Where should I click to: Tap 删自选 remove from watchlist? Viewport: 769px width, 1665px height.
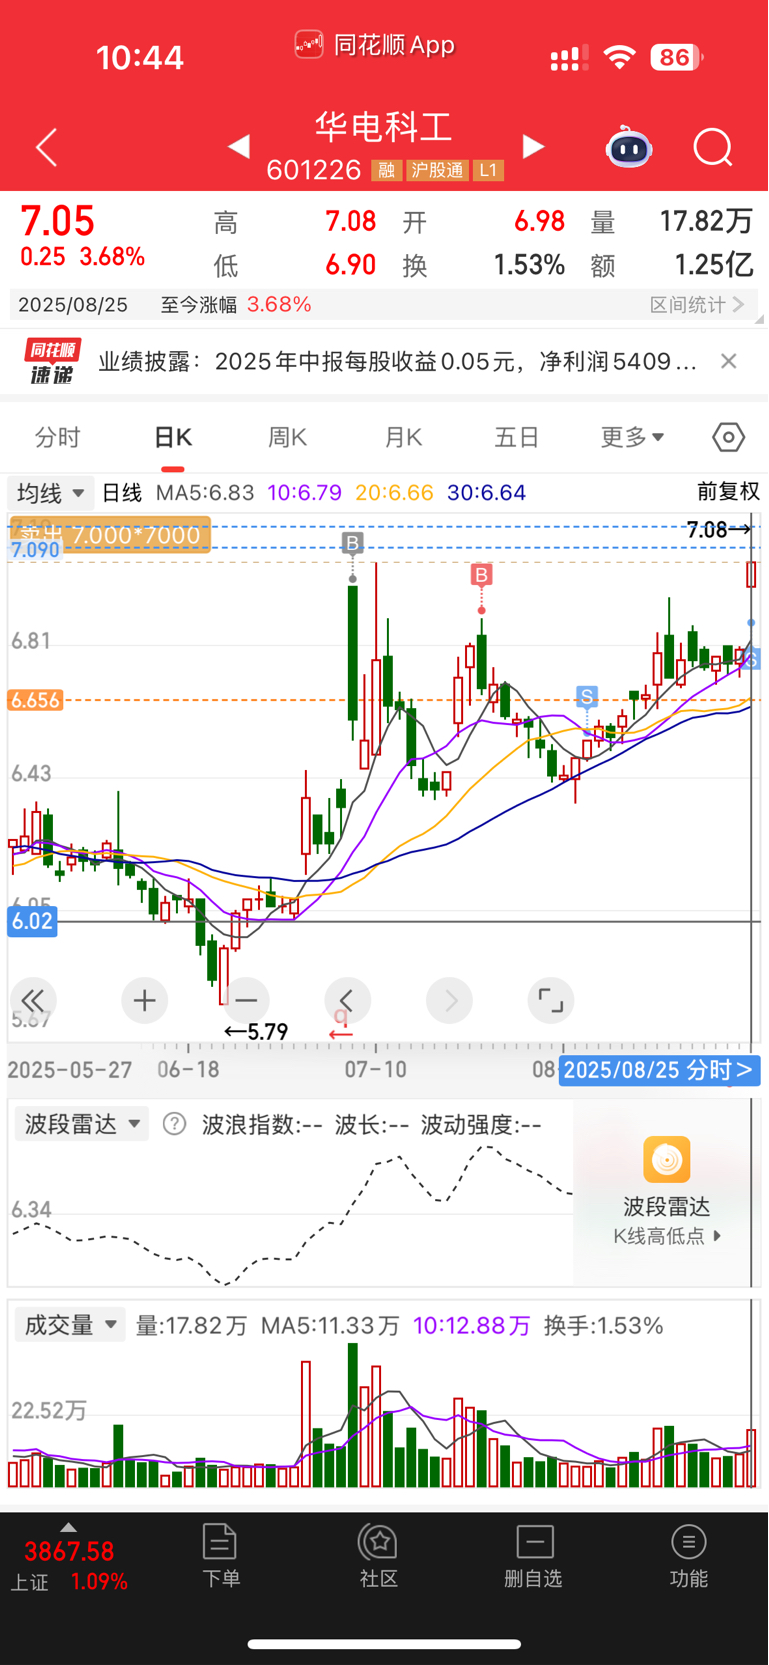[x=534, y=1556]
